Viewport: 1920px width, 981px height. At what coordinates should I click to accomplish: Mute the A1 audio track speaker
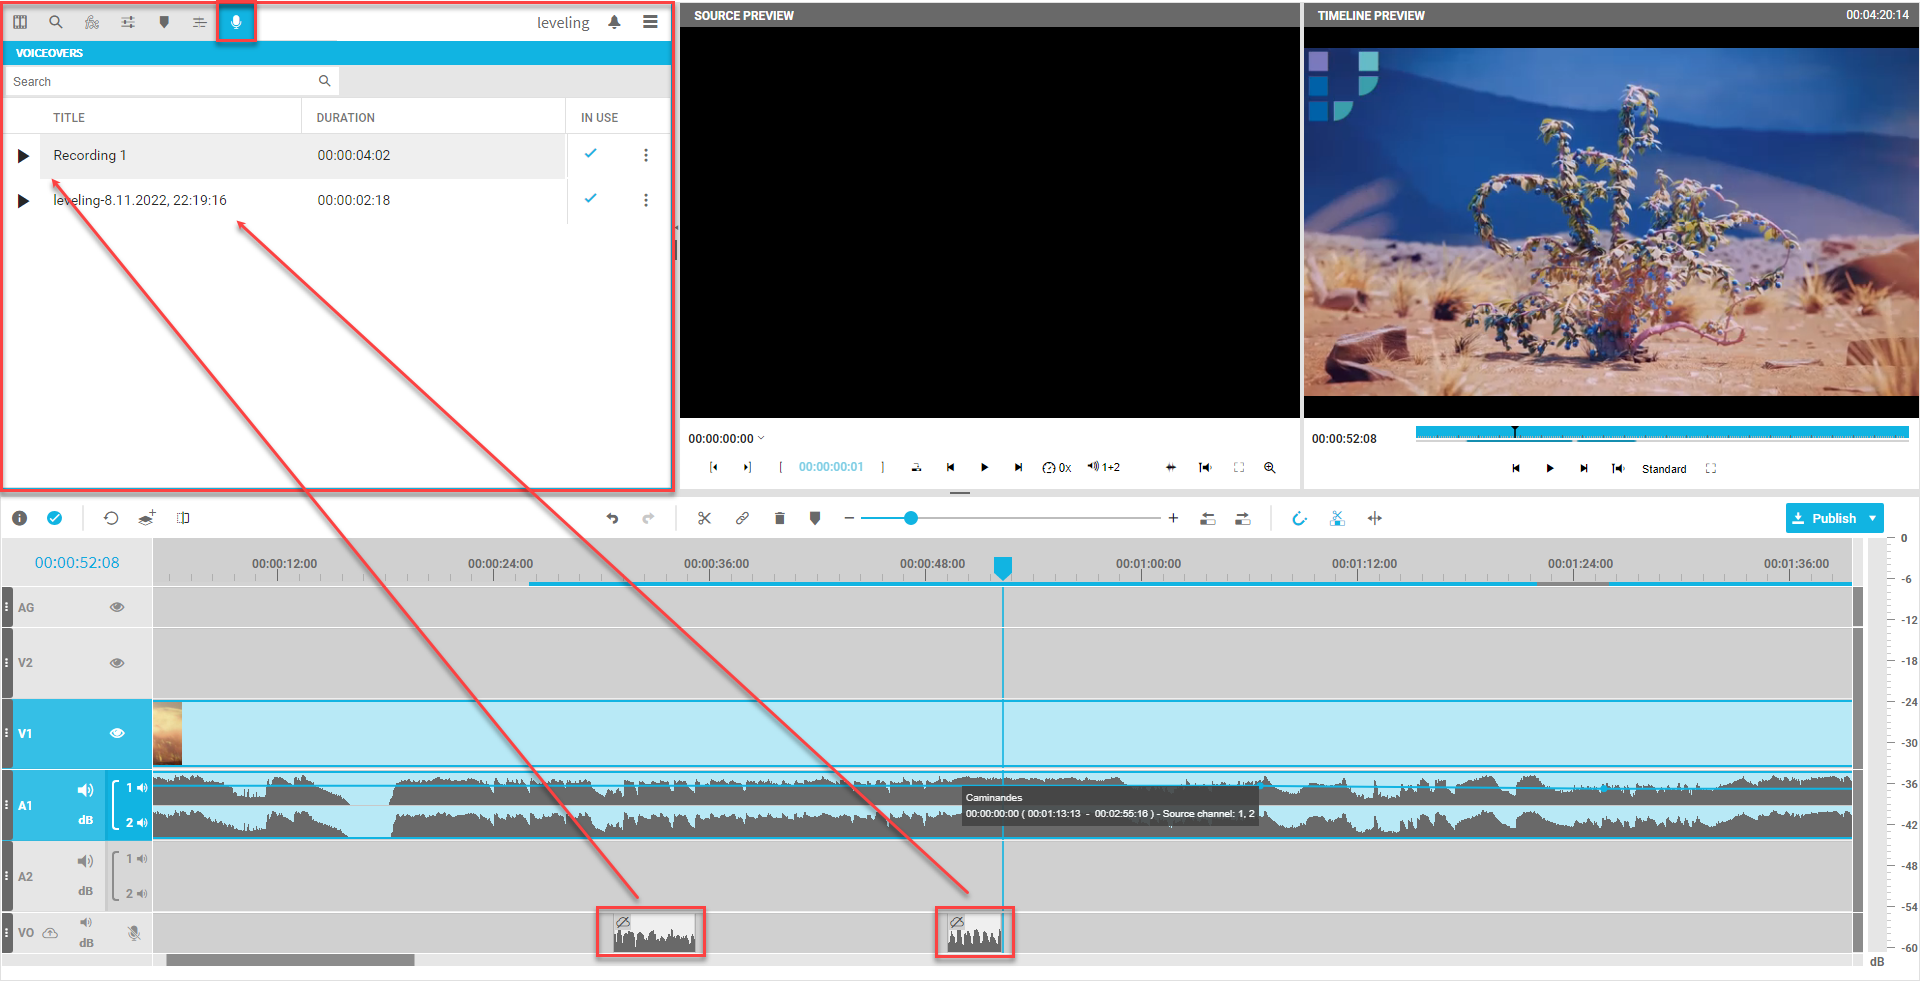[85, 790]
